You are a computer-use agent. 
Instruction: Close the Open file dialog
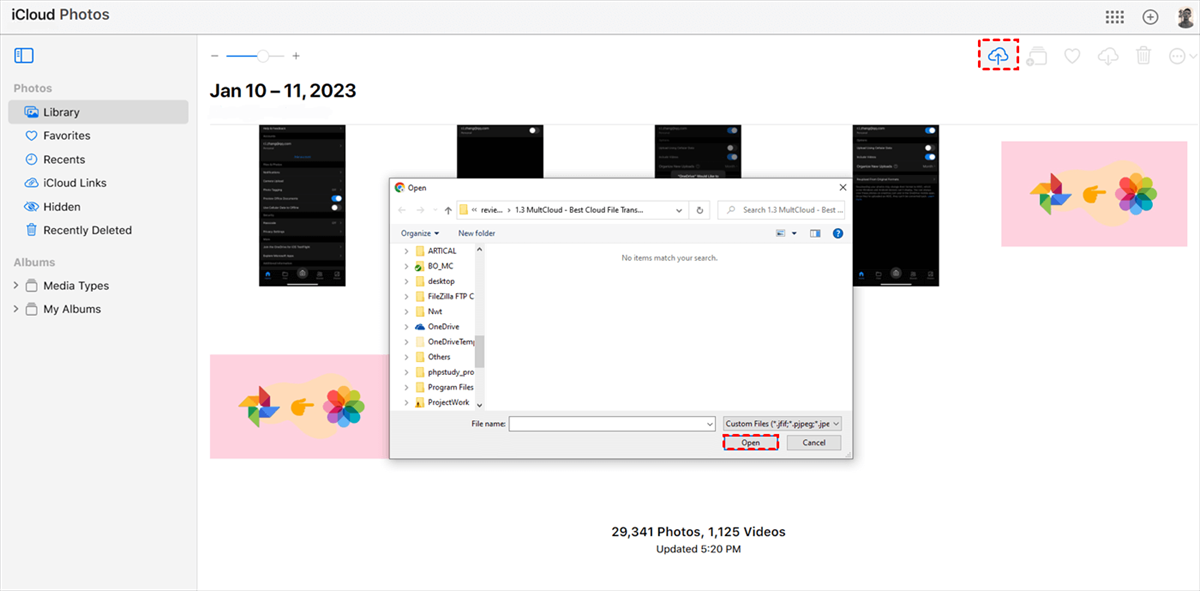click(841, 187)
